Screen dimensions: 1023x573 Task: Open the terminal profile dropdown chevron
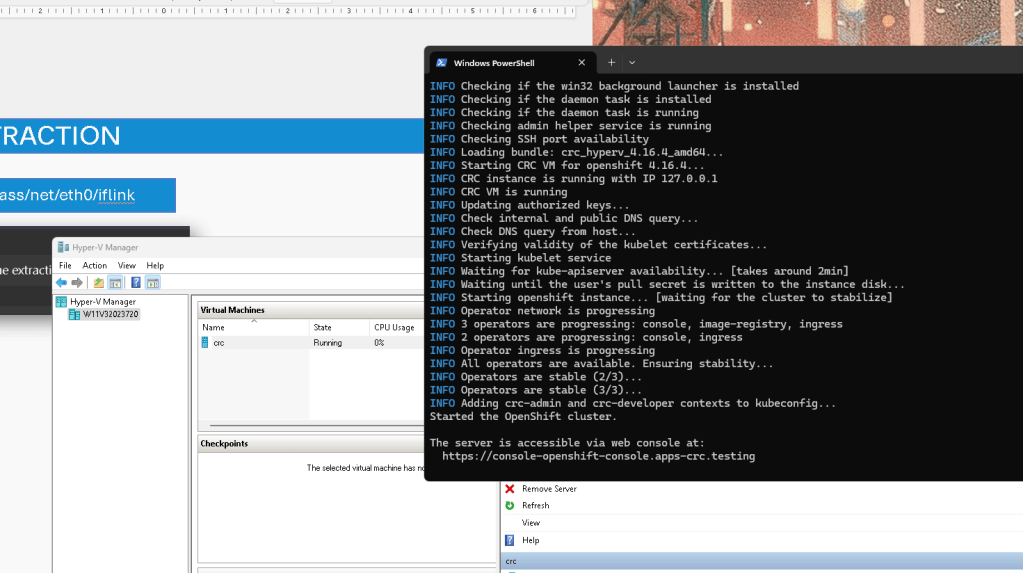[632, 63]
